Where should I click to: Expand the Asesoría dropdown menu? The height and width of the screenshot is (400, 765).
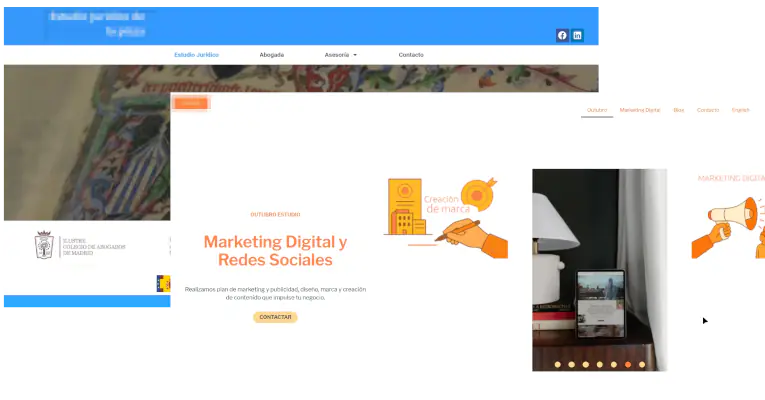(340, 55)
